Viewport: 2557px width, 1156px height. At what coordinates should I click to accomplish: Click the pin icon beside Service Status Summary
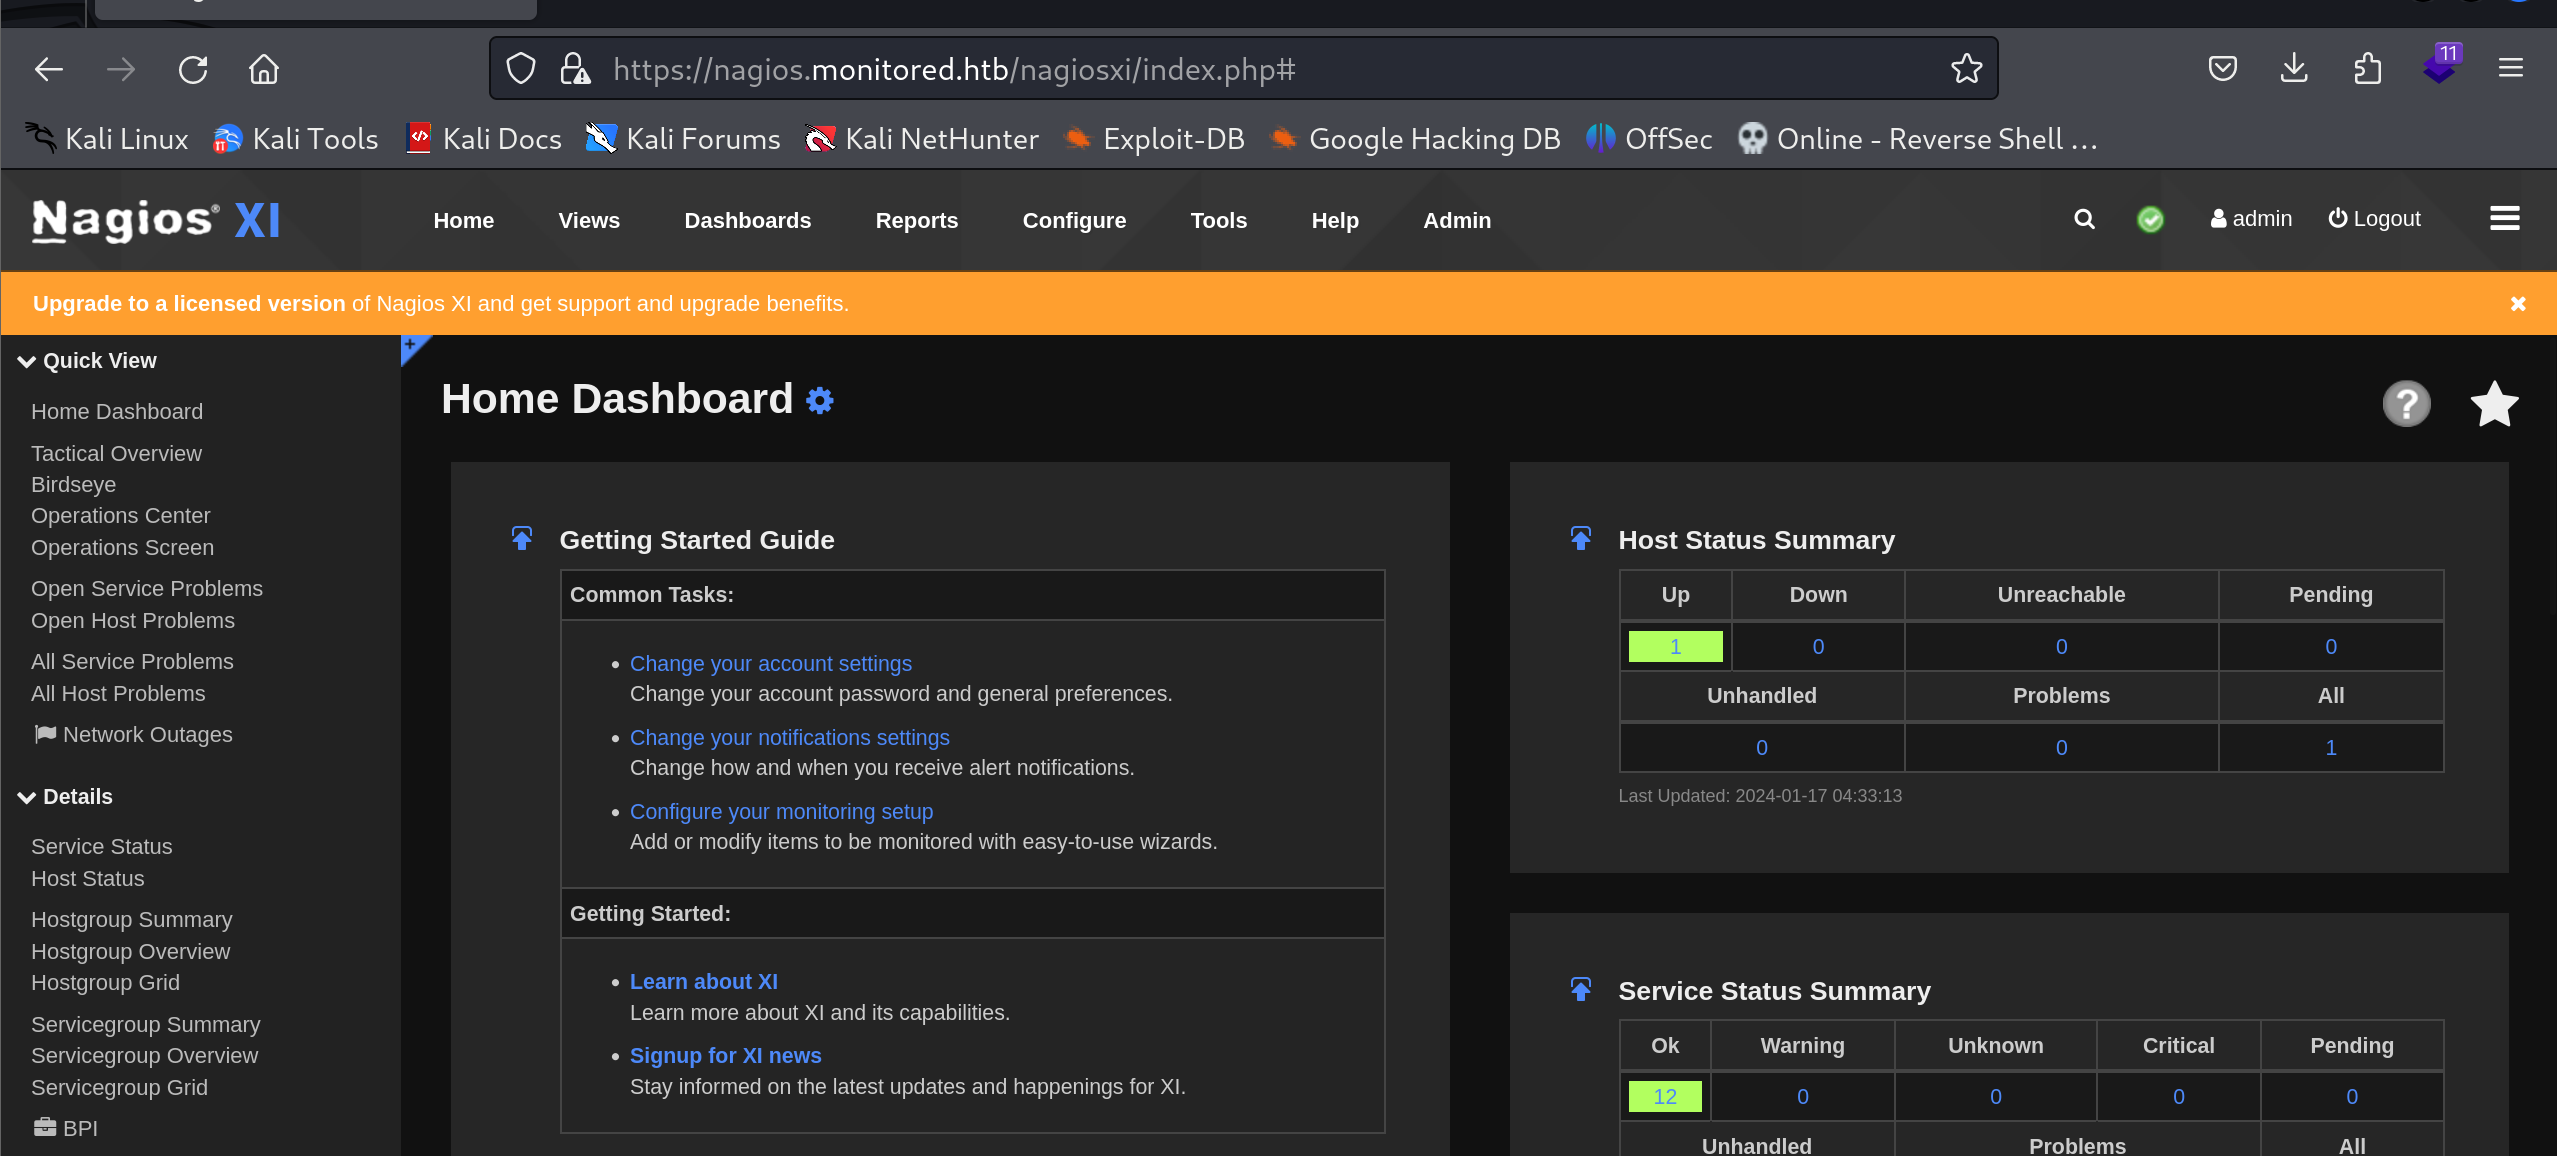1581,990
